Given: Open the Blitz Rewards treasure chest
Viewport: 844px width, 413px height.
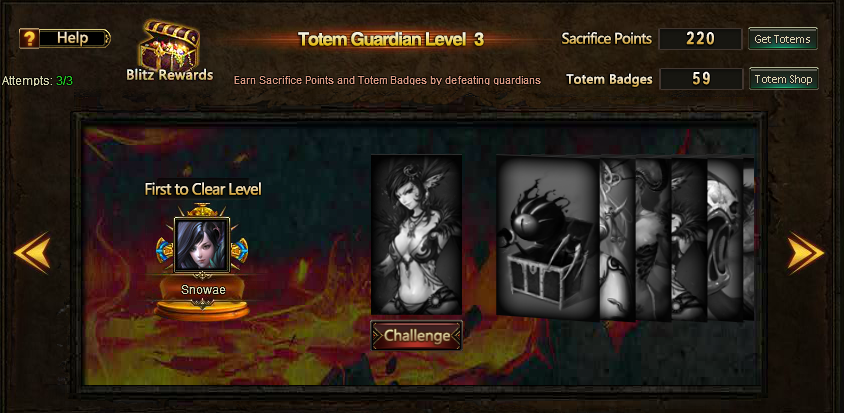Looking at the screenshot, I should click(x=169, y=45).
